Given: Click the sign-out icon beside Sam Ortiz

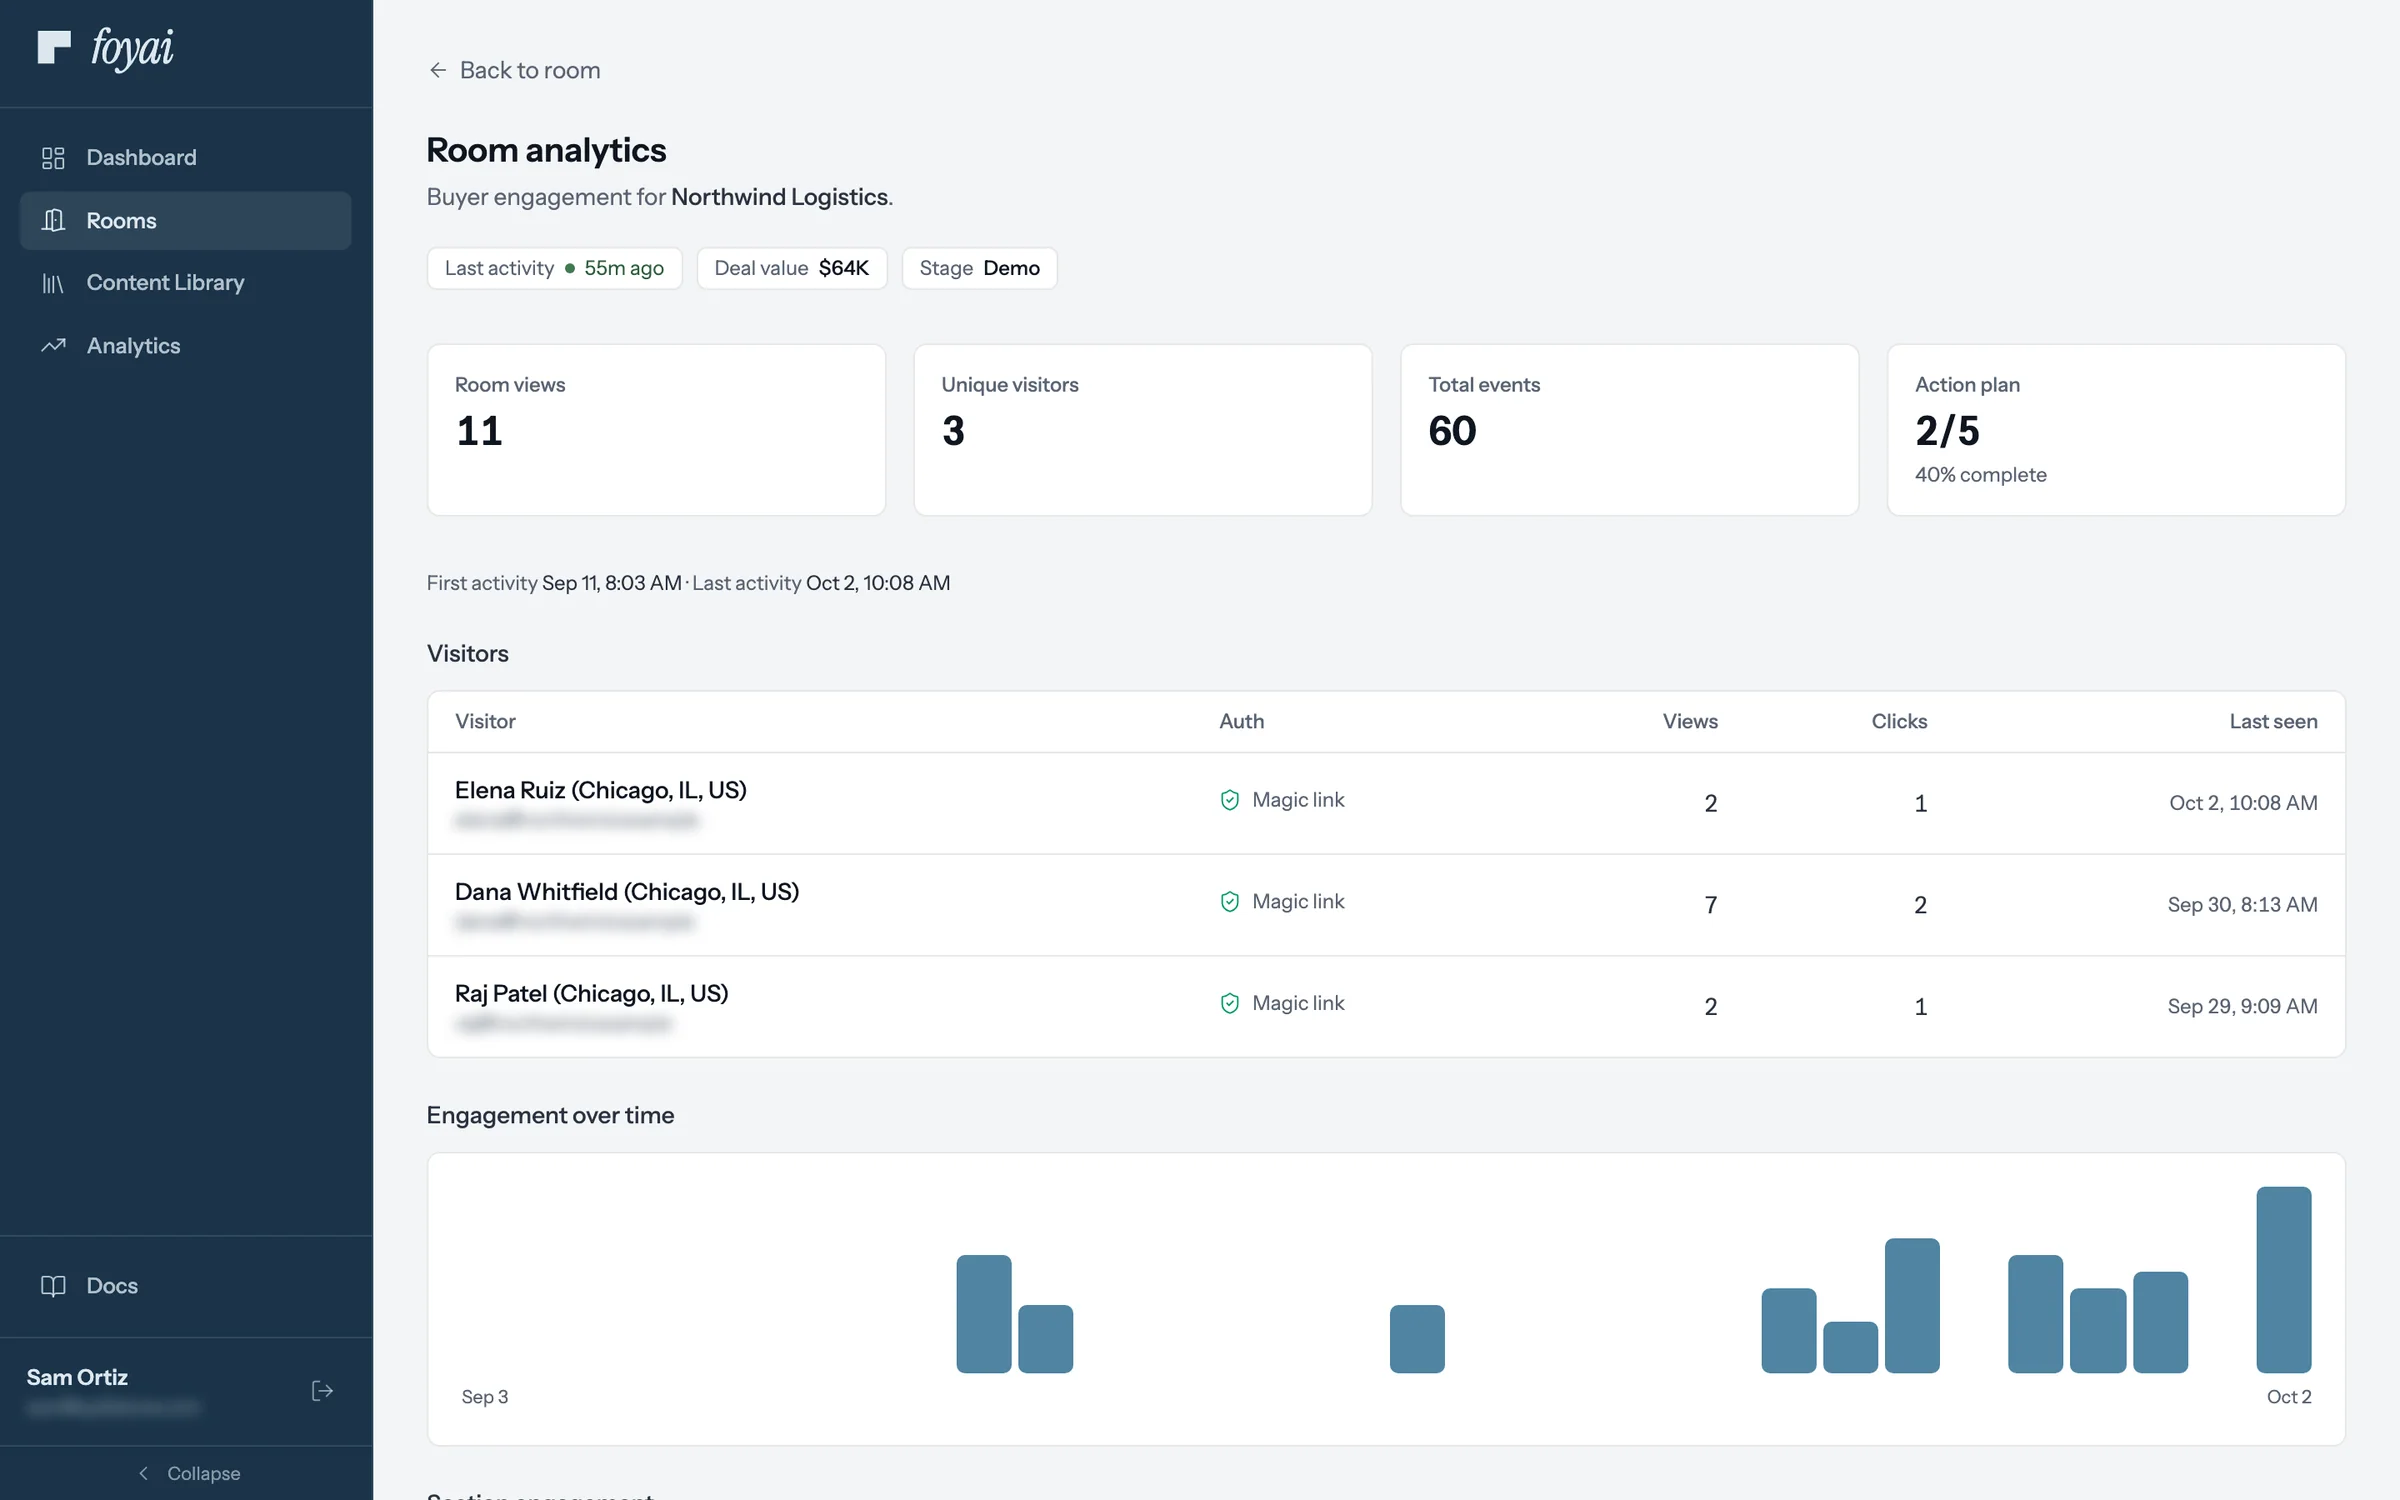Looking at the screenshot, I should coord(322,1391).
